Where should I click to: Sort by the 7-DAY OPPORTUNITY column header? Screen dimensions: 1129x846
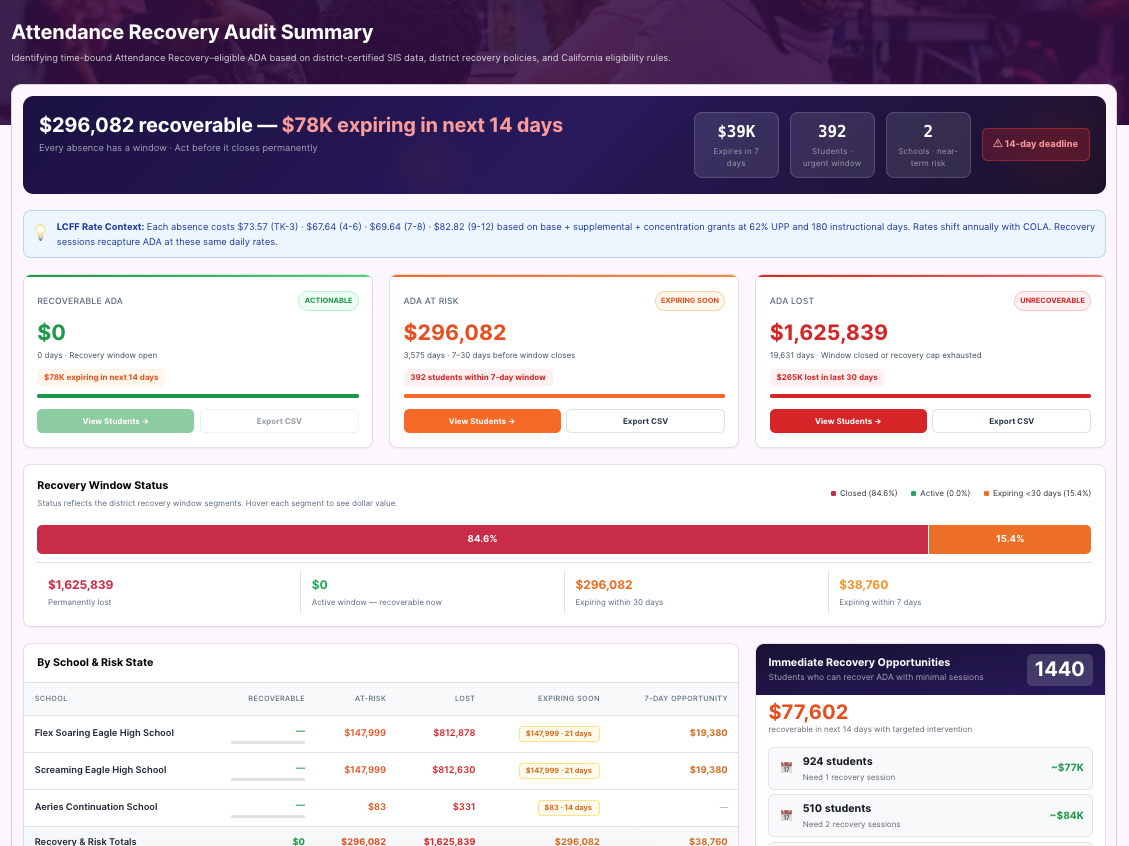pos(685,698)
